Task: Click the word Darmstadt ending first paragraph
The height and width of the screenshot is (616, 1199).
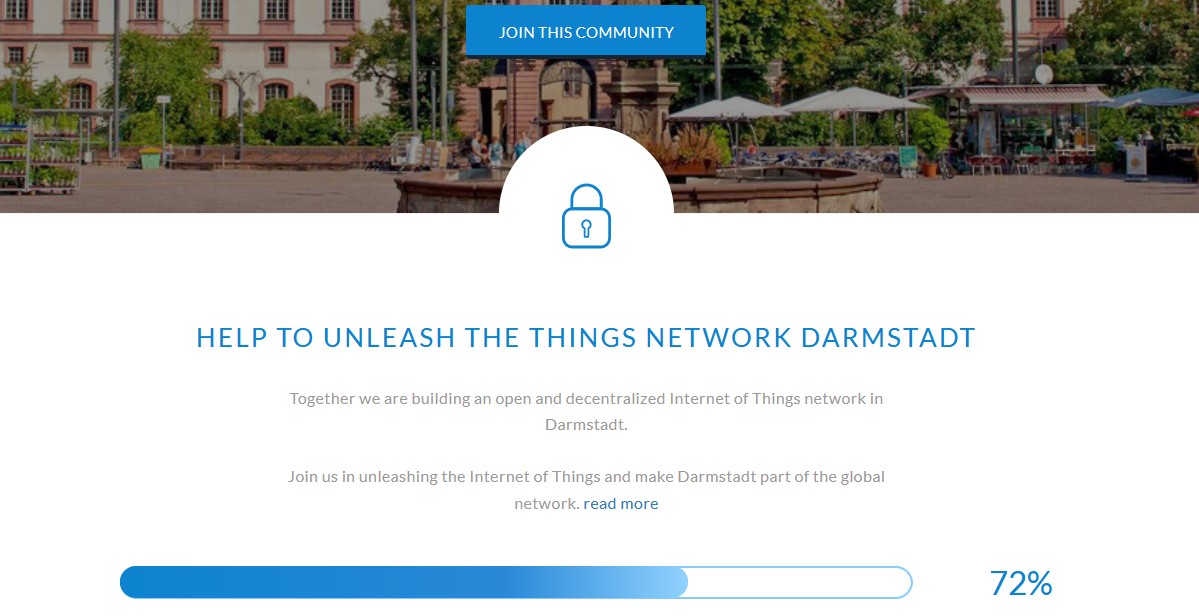Action: coord(586,425)
